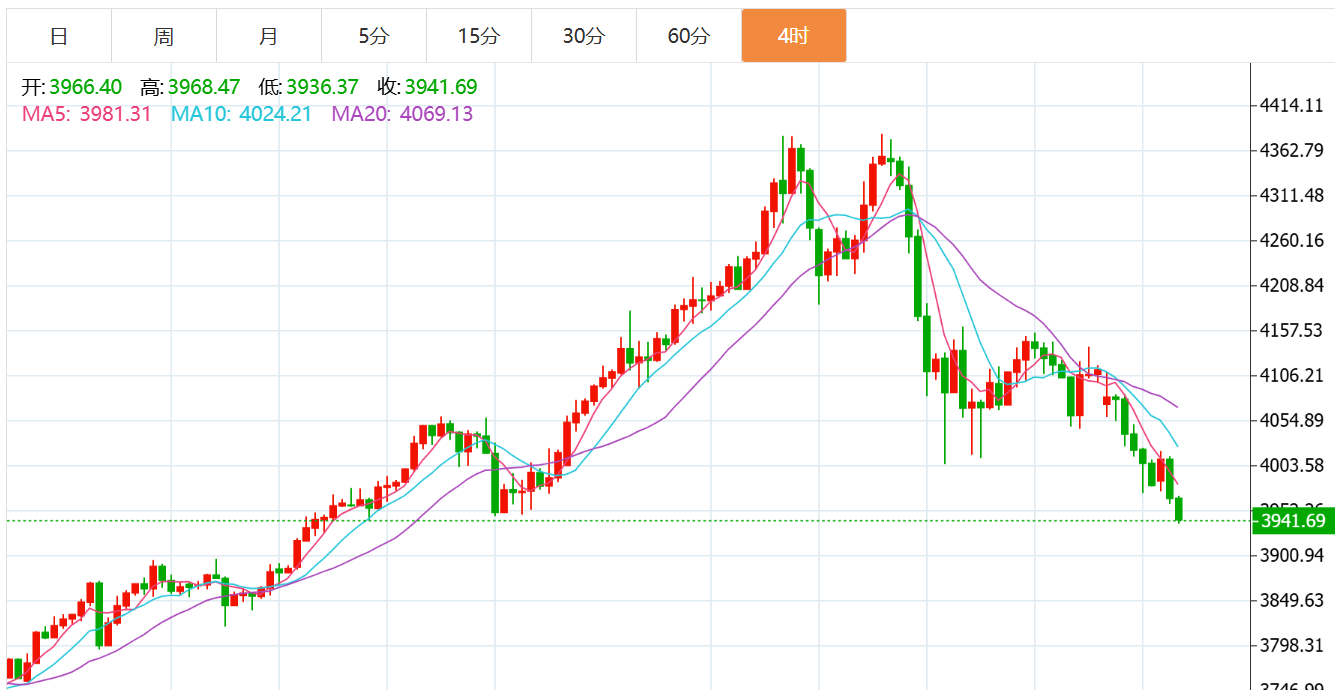Click the highlighted 4时 tab
This screenshot has height=690, width=1335.
(794, 37)
